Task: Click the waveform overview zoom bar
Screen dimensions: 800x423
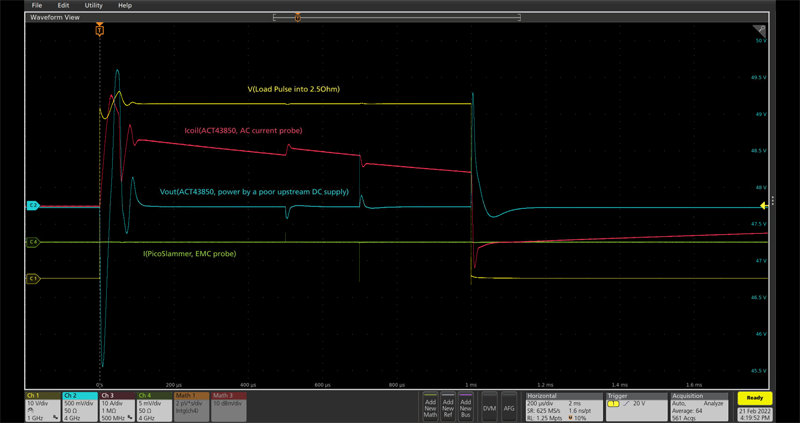Action: pyautogui.click(x=397, y=18)
